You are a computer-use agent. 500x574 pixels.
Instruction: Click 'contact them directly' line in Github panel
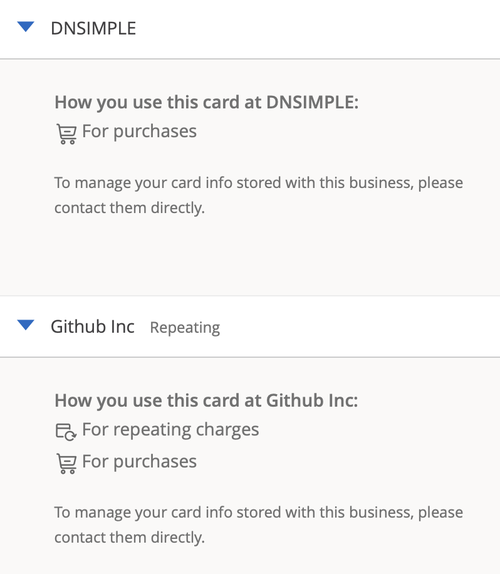click(130, 537)
